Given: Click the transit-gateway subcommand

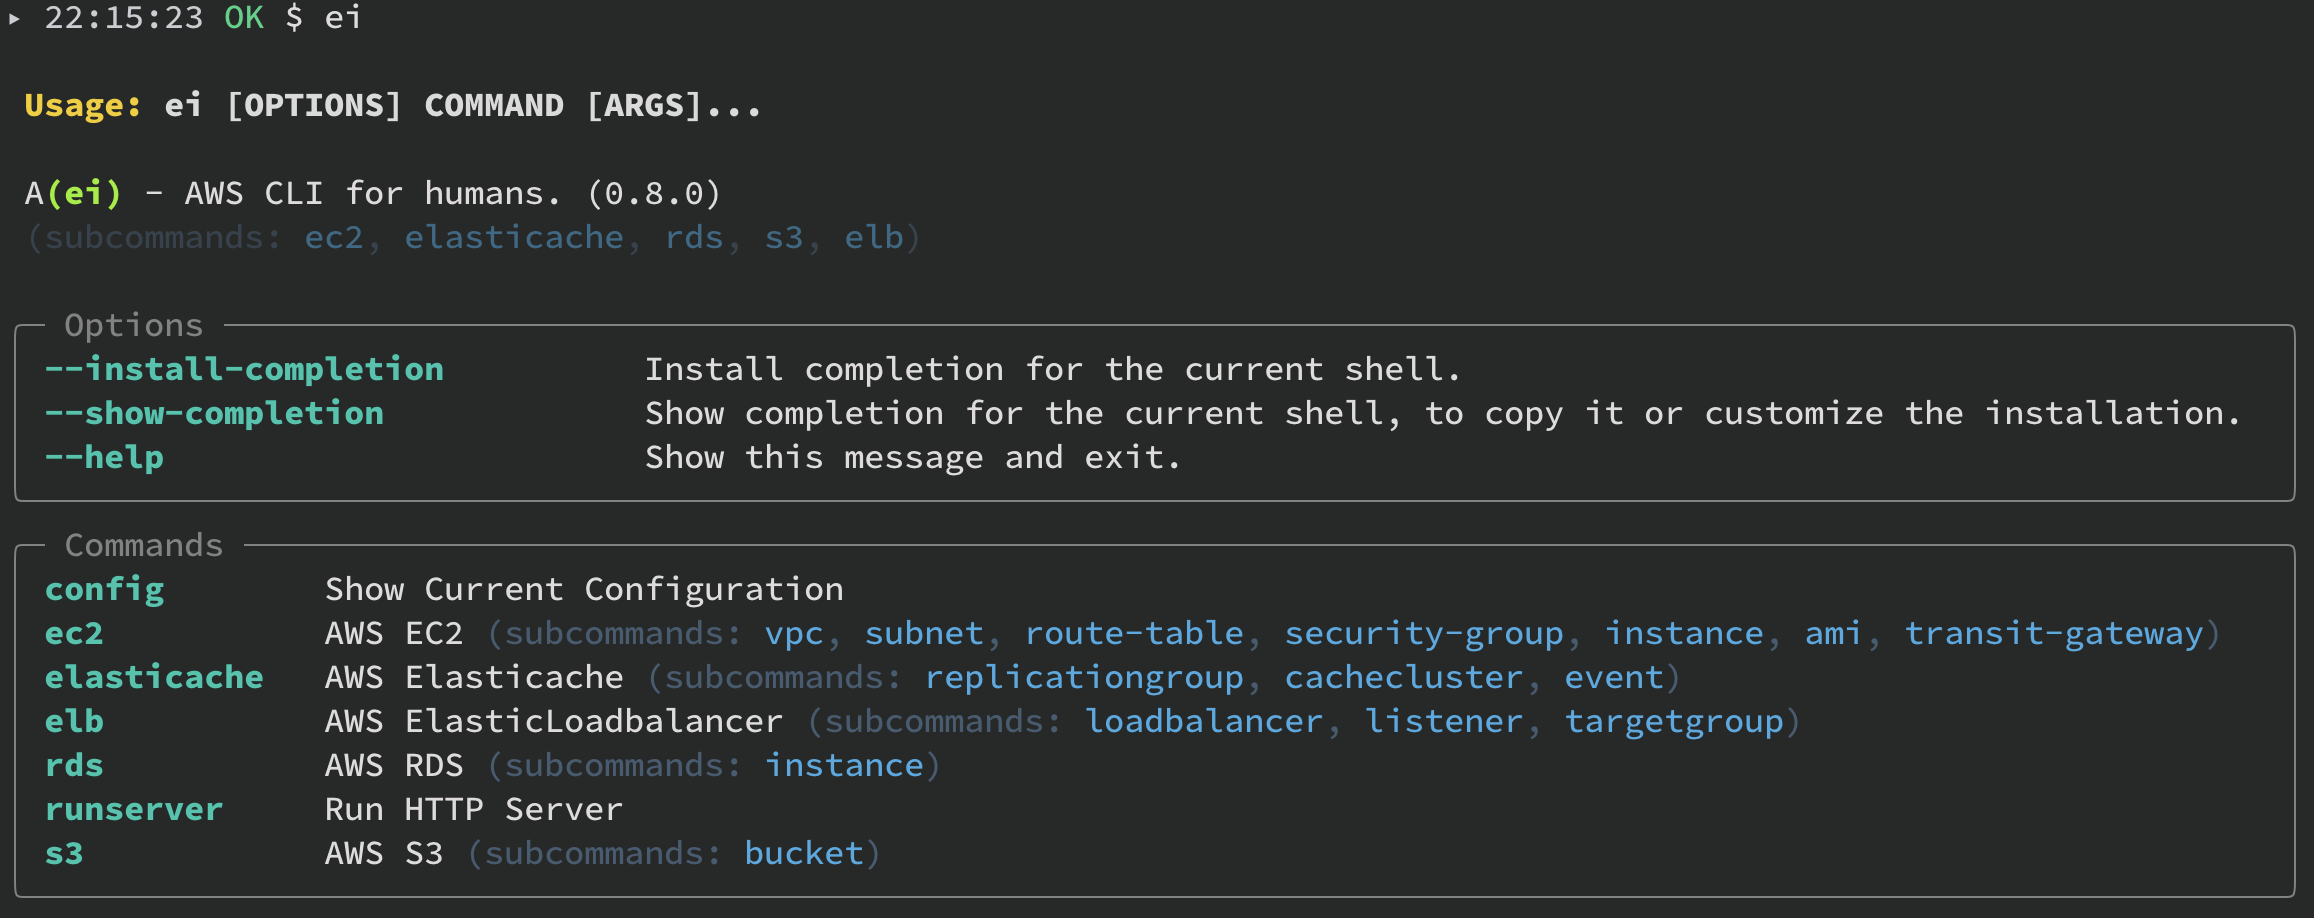Looking at the screenshot, I should (x=2054, y=634).
